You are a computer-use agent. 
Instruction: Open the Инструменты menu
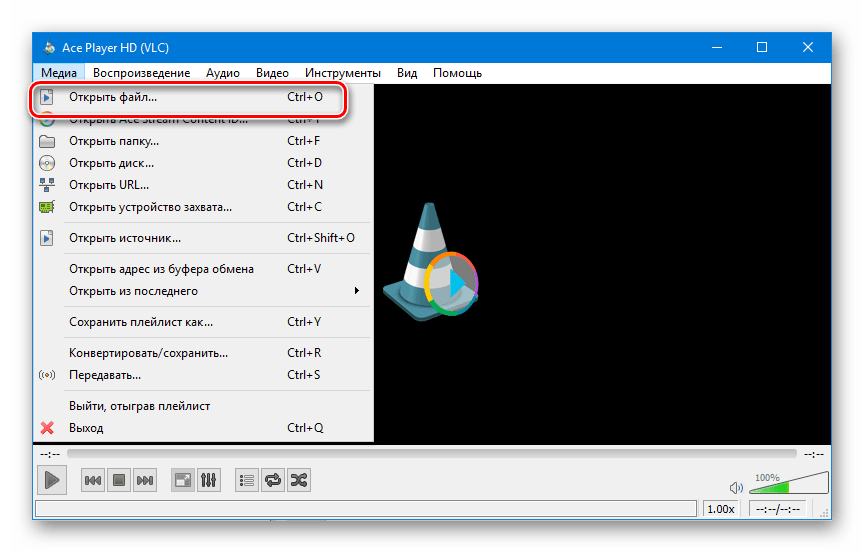click(x=343, y=73)
